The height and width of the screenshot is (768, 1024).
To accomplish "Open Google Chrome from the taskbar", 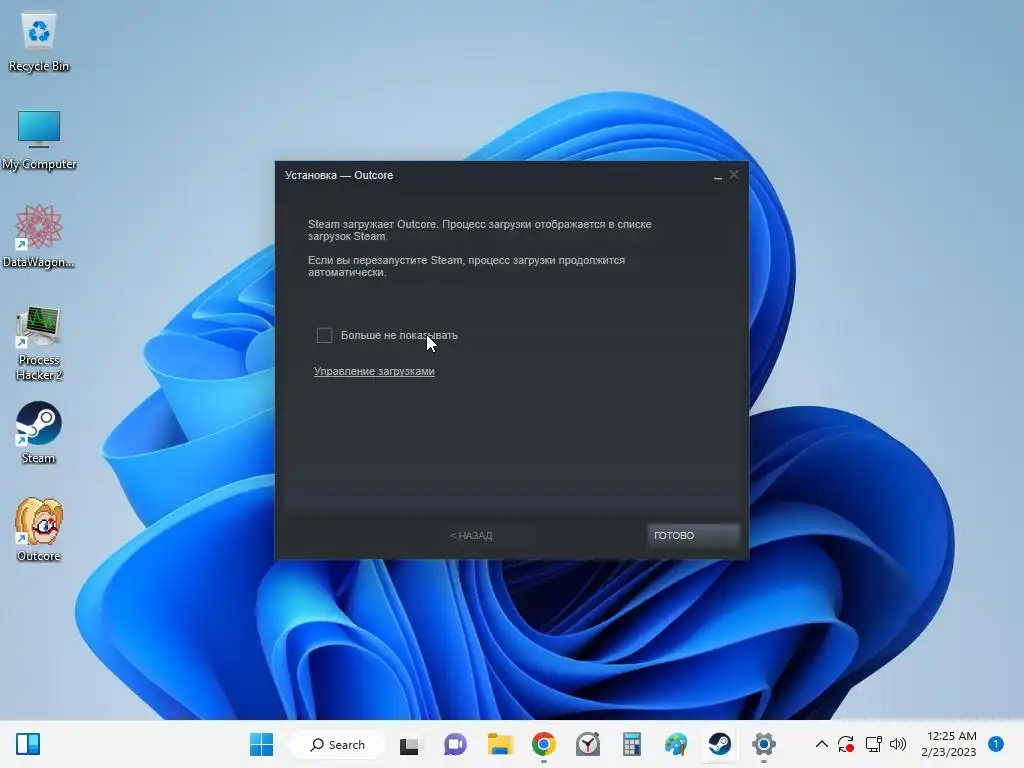I will click(x=543, y=744).
